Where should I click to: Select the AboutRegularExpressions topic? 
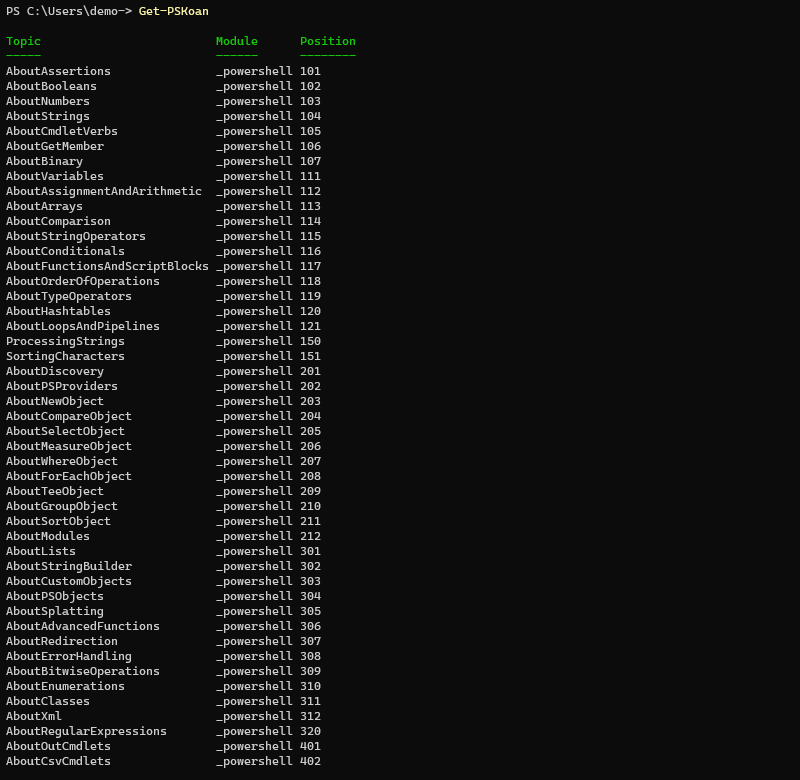(x=86, y=731)
